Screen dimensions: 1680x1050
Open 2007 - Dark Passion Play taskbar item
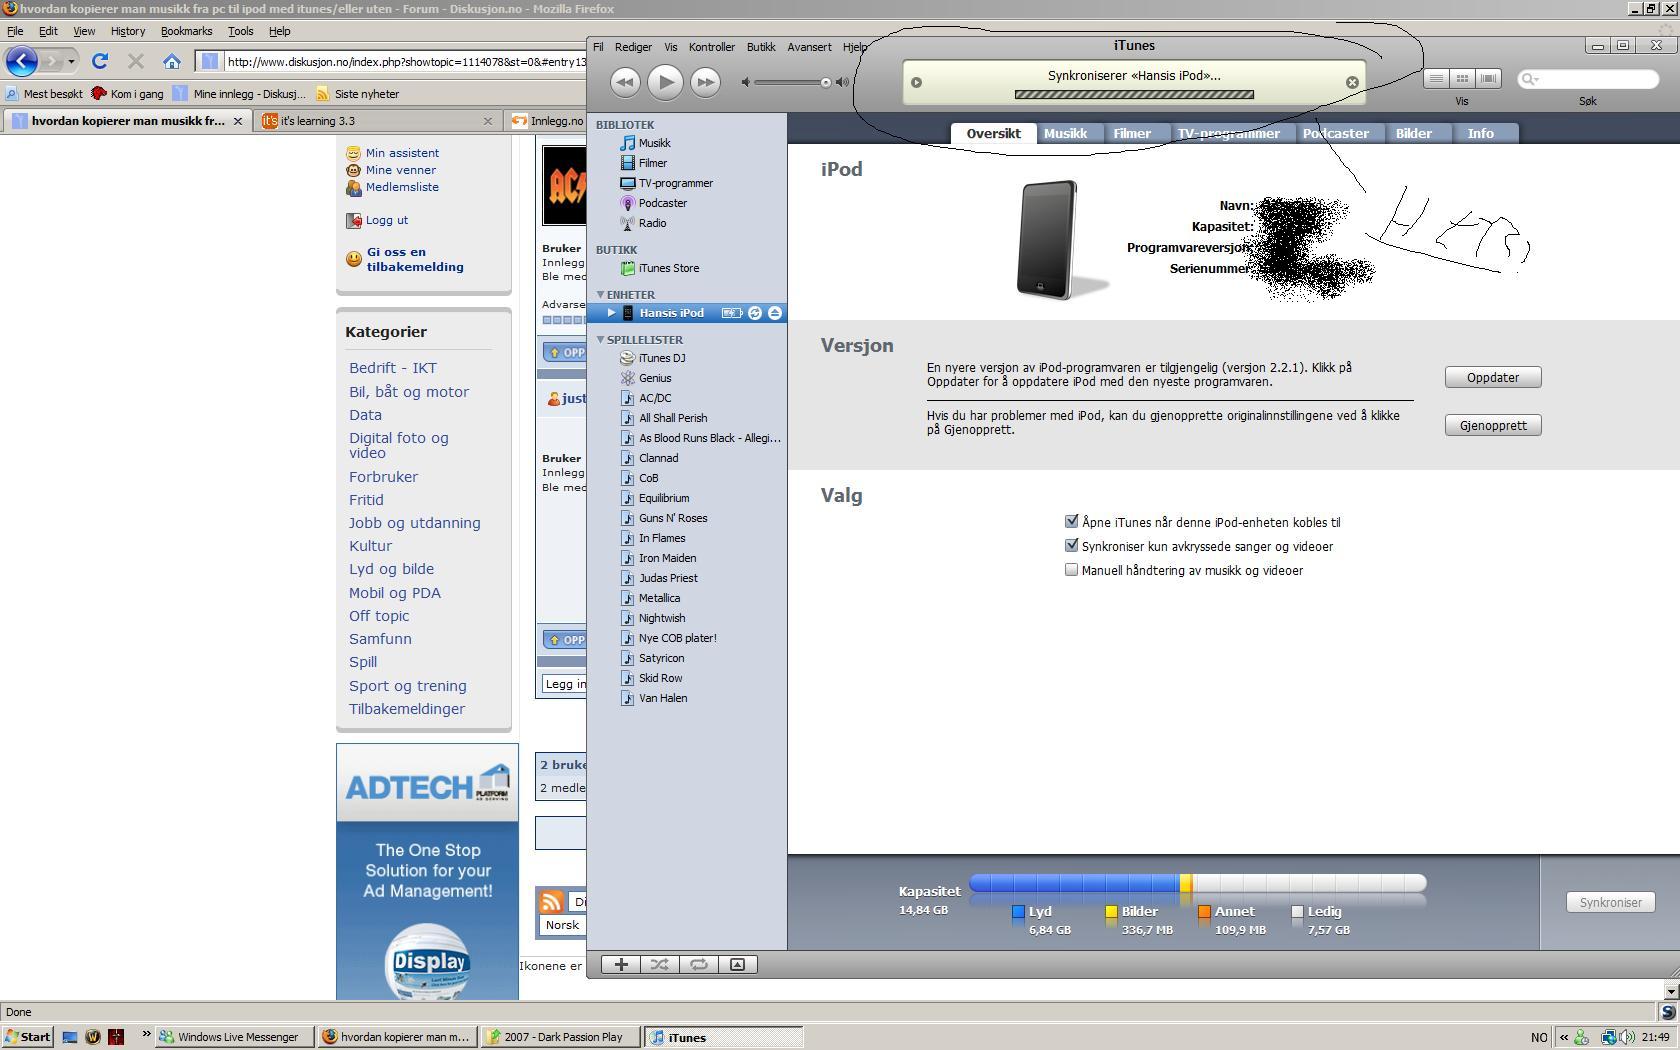click(562, 1037)
